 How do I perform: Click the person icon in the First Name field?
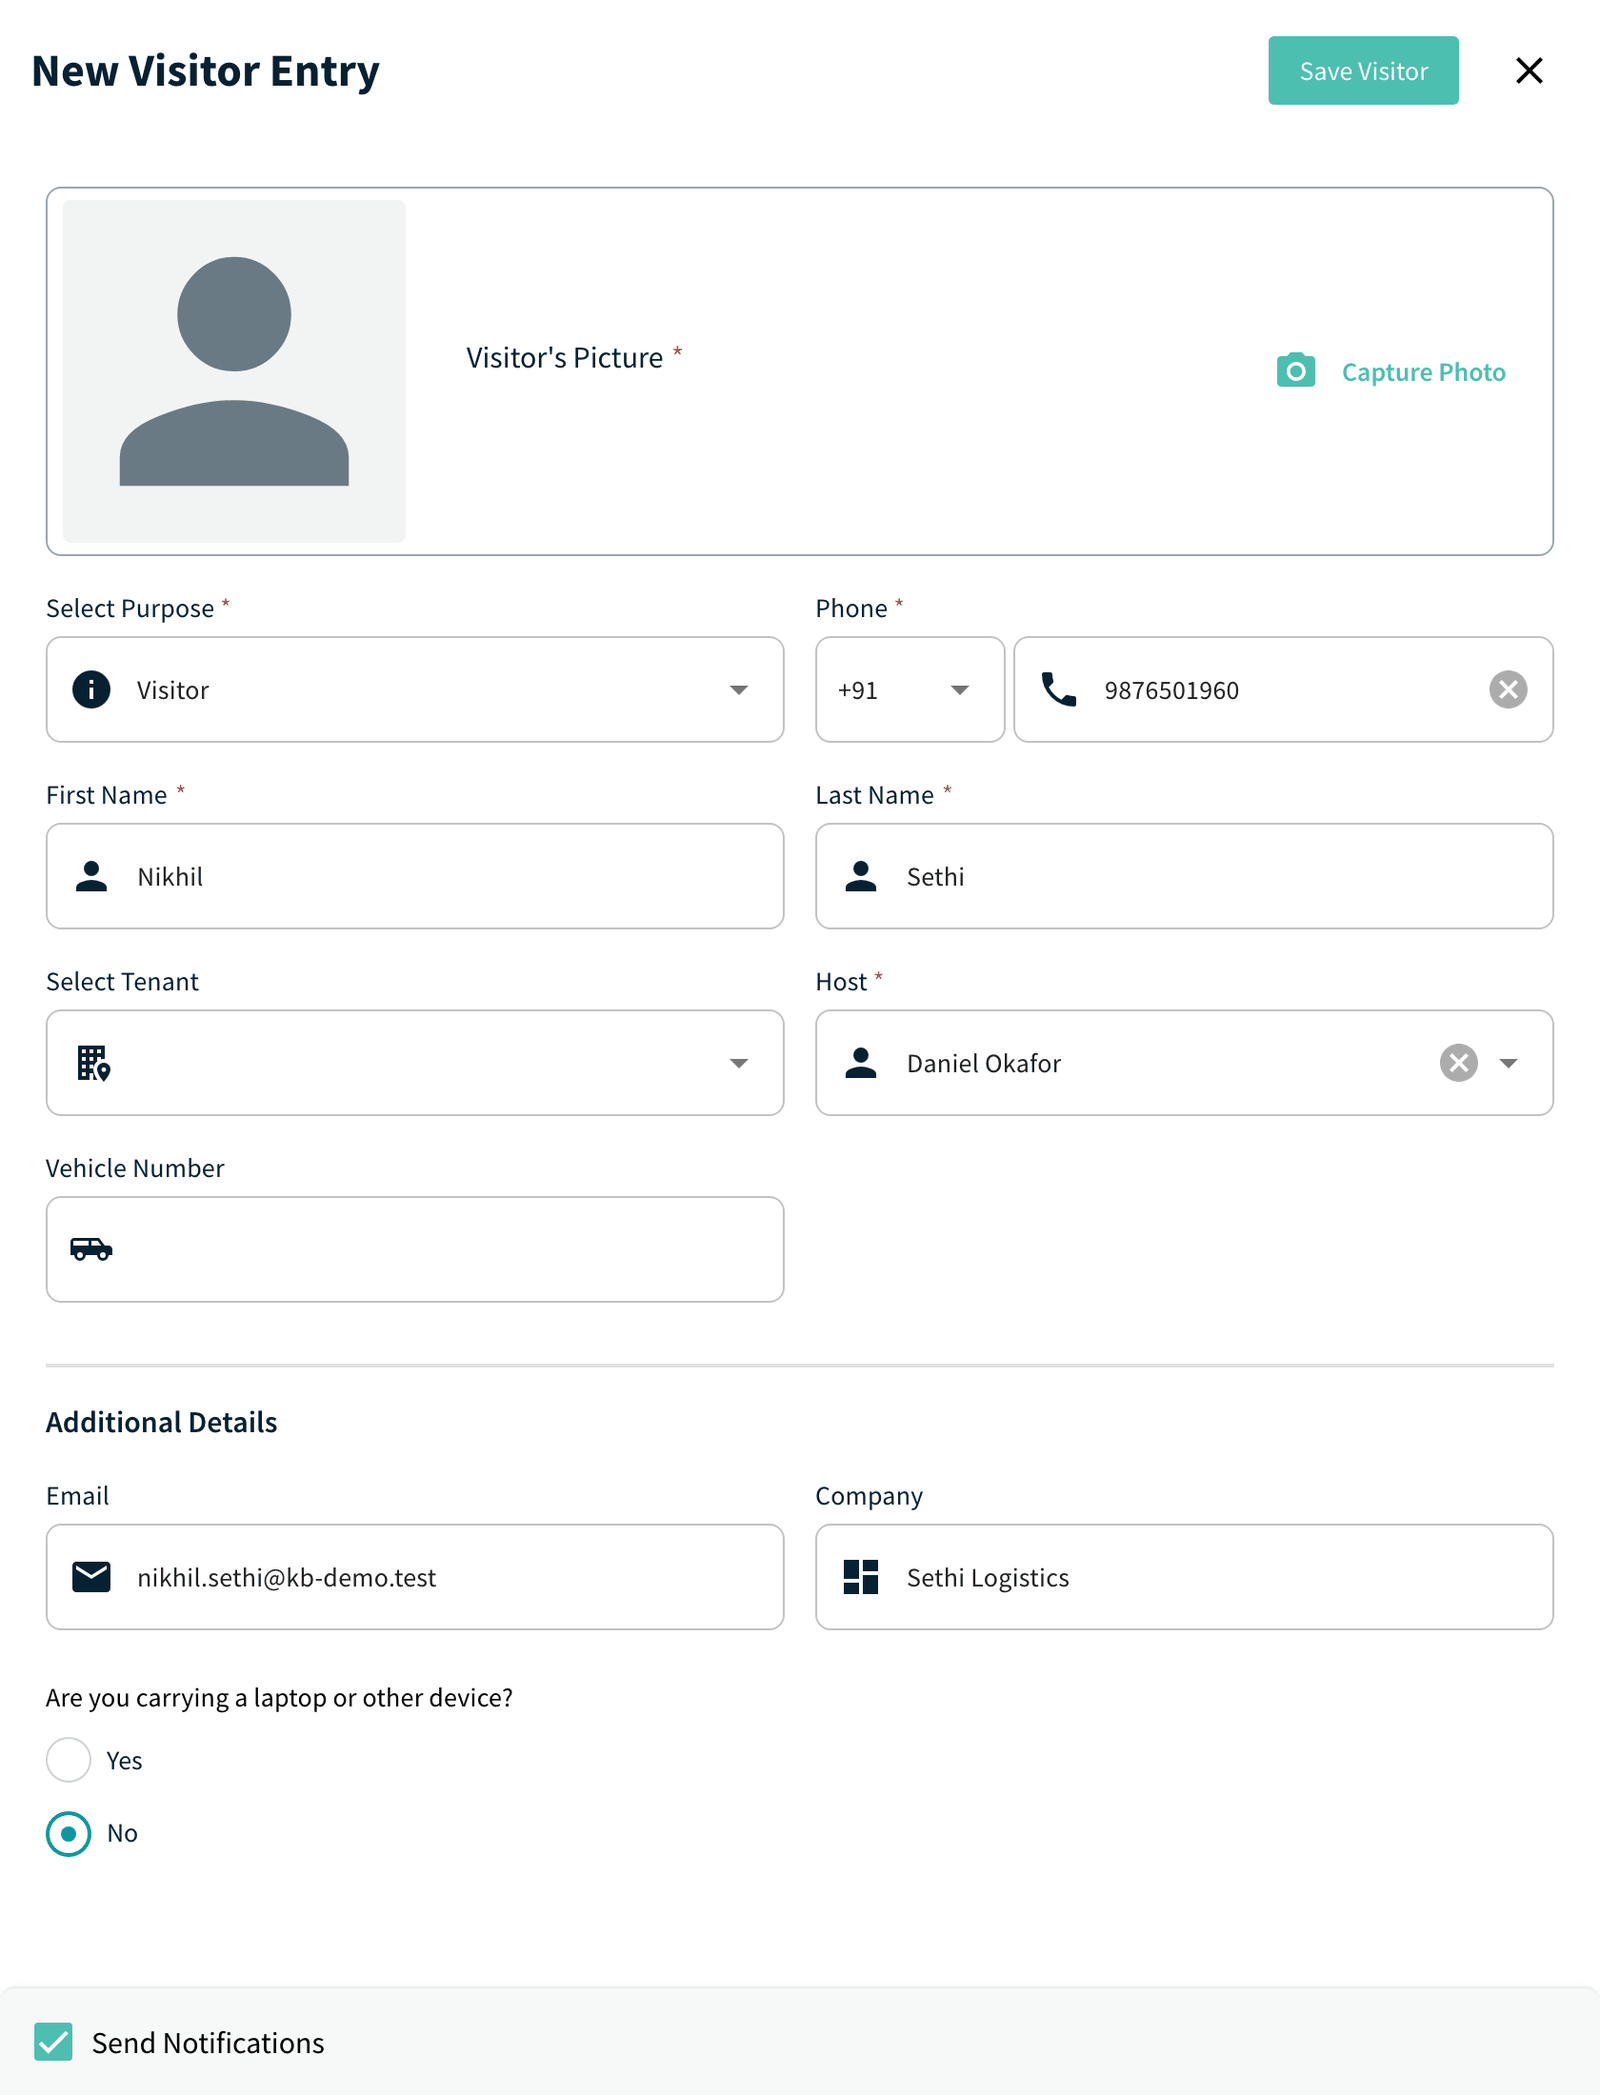tap(91, 876)
